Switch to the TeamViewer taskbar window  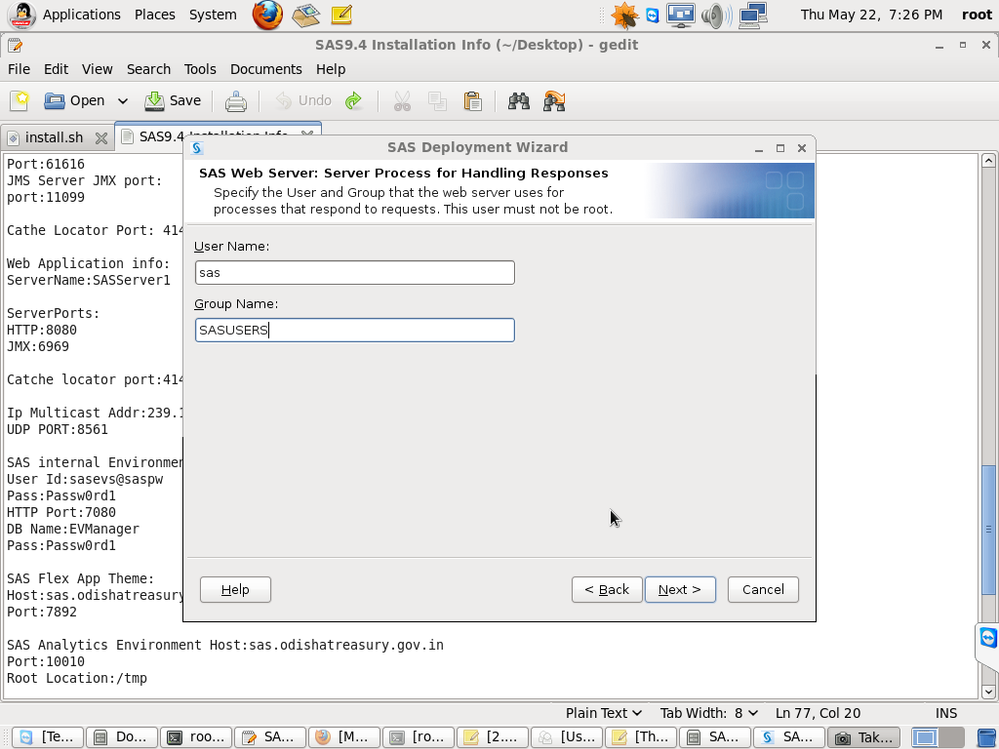pyautogui.click(x=47, y=737)
